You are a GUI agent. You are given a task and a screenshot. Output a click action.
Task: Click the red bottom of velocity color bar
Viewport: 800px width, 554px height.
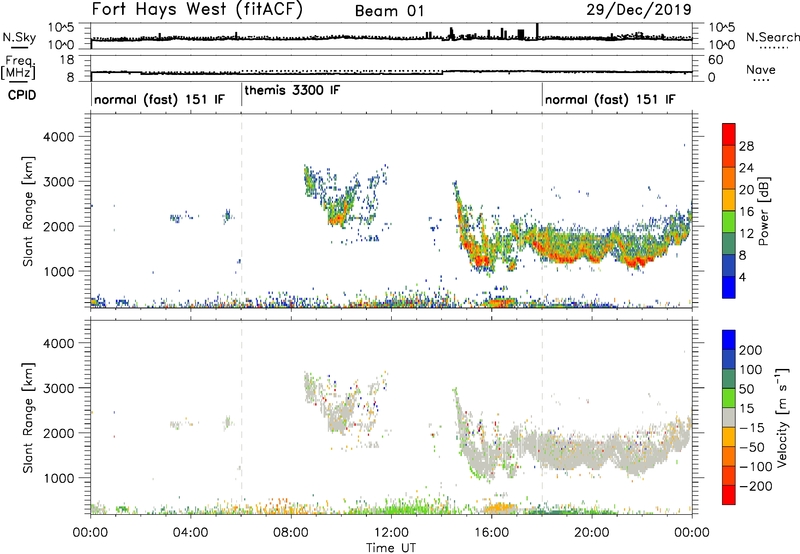(x=729, y=495)
